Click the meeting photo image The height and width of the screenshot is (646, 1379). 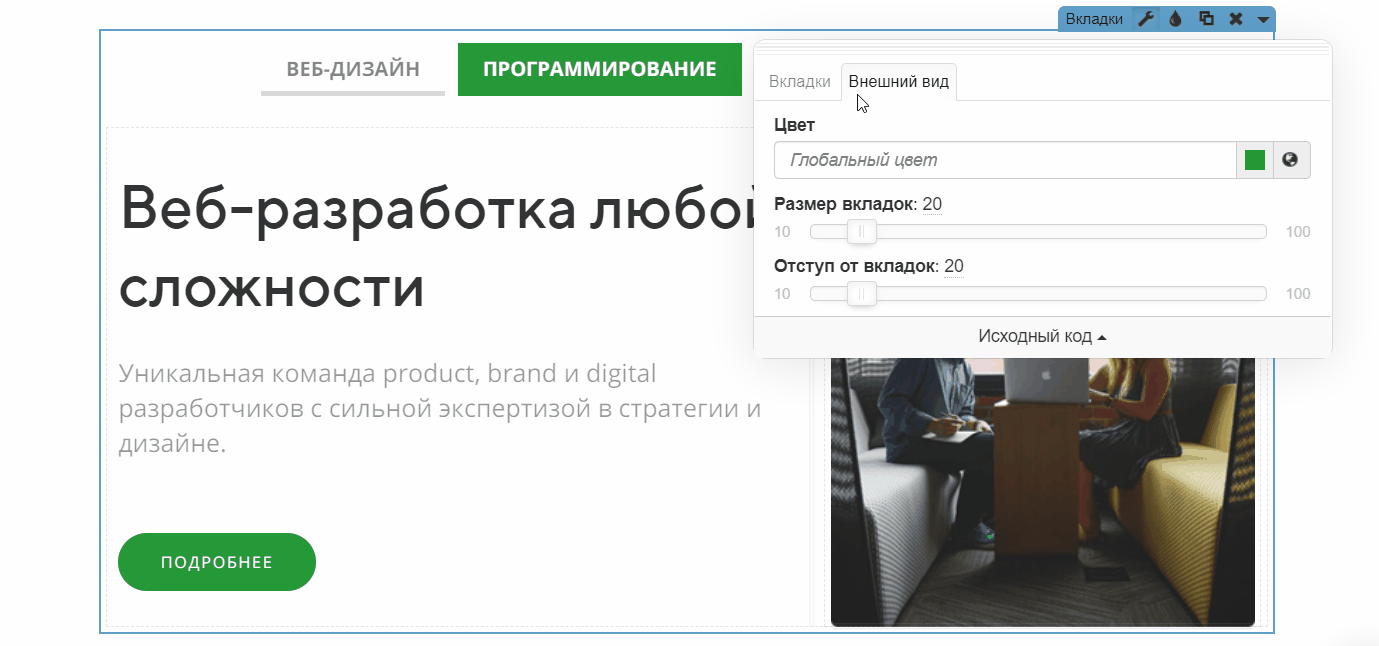pos(1042,490)
